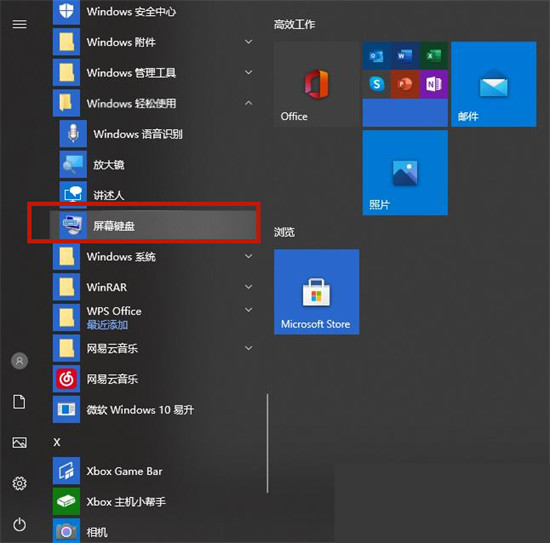Select the 屏幕键盘 label
Viewport: 550px width, 543px height.
tap(114, 226)
